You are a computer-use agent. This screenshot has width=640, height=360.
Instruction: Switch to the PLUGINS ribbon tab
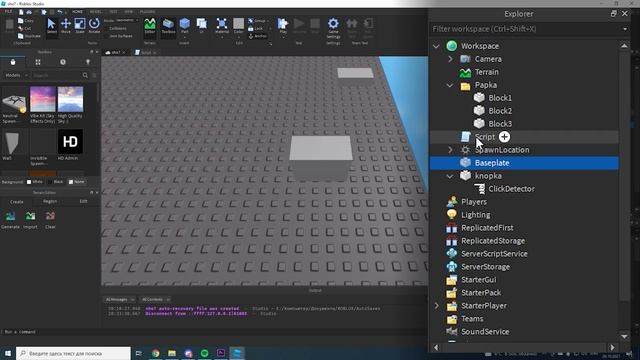pos(147,12)
